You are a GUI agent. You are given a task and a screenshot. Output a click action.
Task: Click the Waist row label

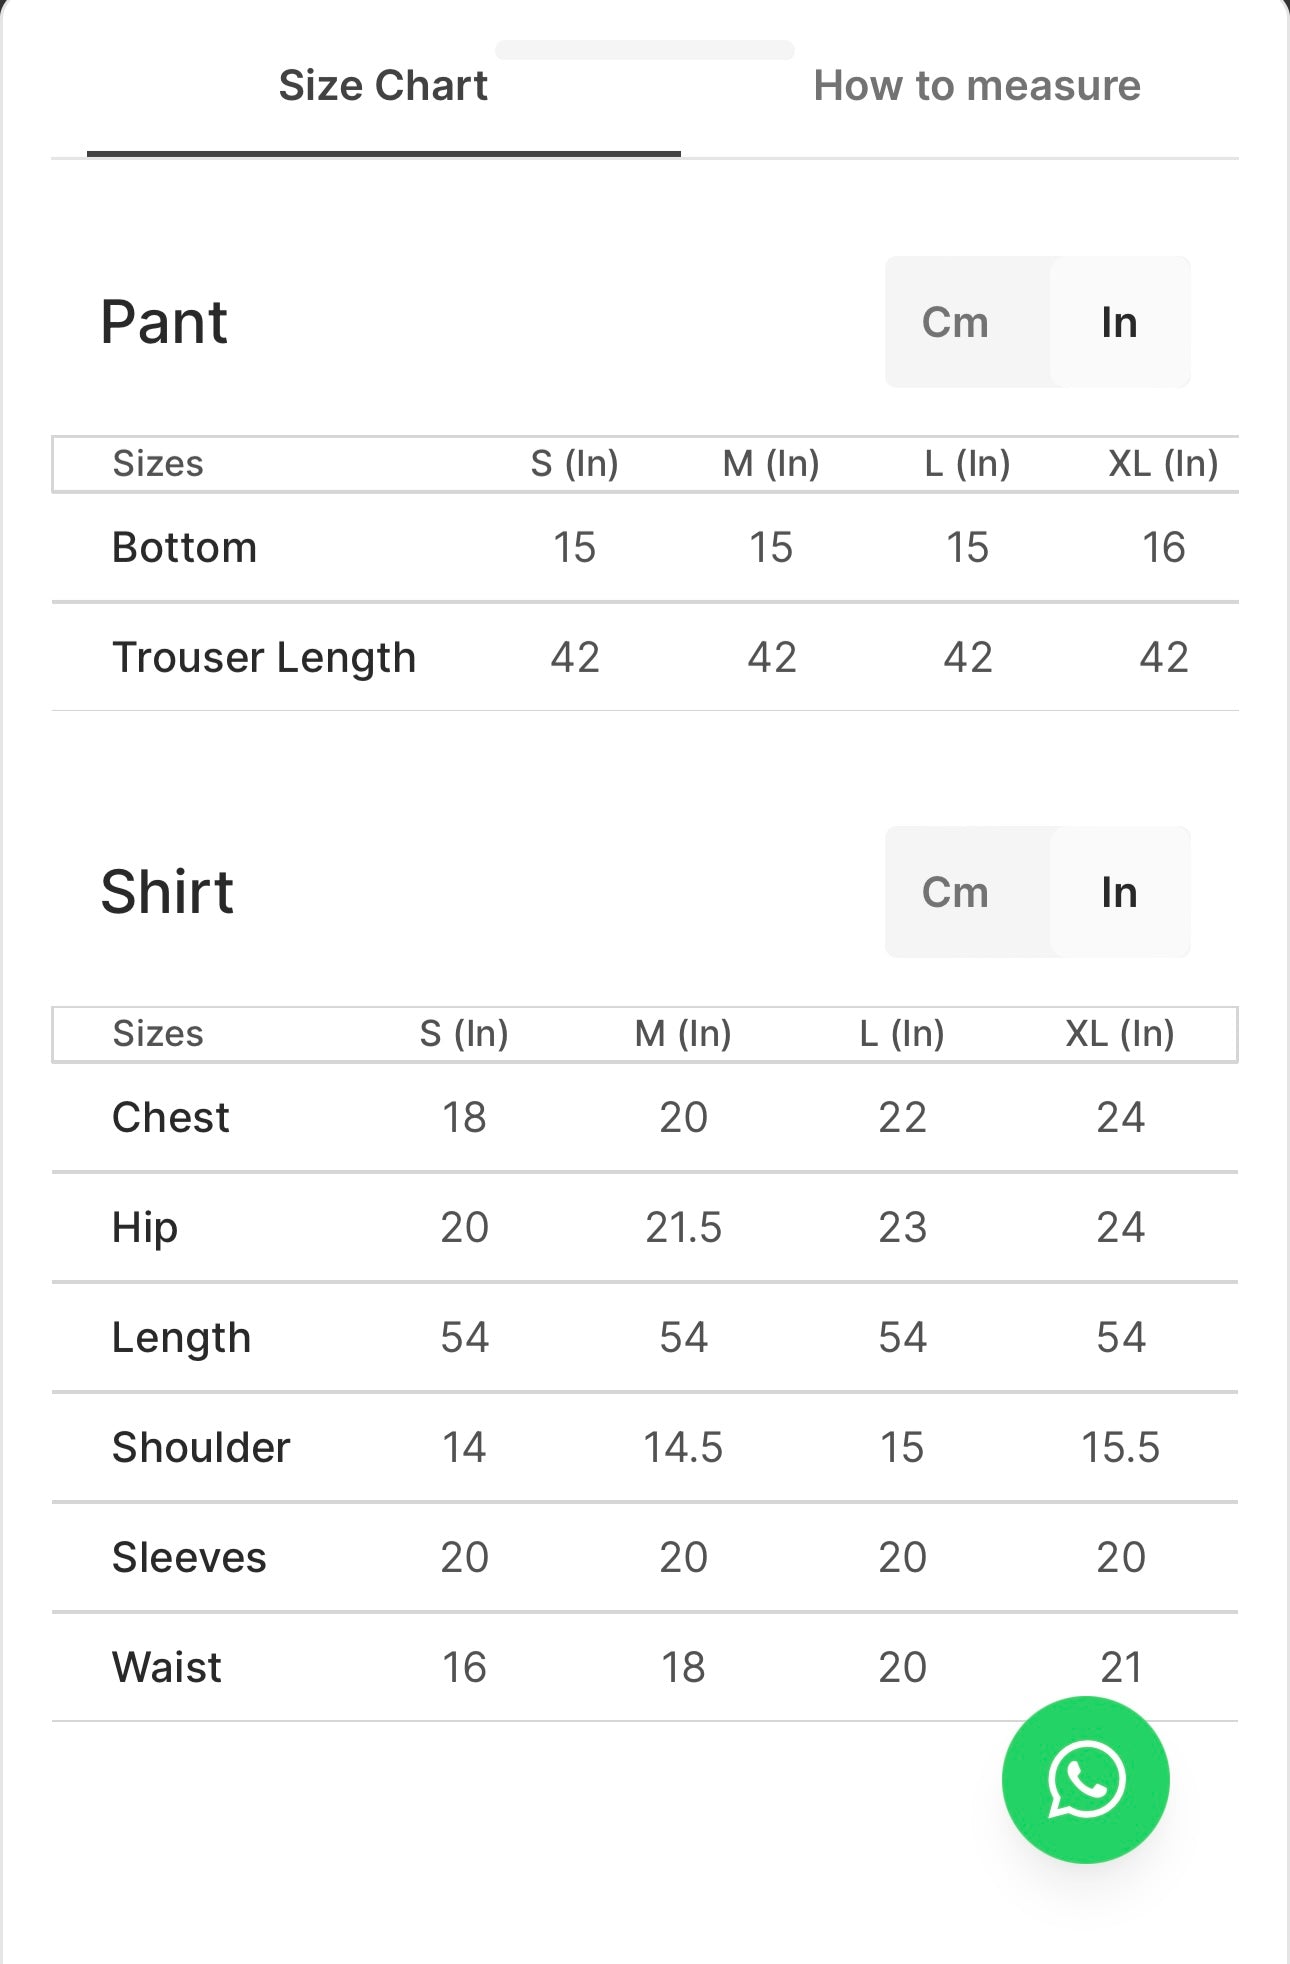166,1667
